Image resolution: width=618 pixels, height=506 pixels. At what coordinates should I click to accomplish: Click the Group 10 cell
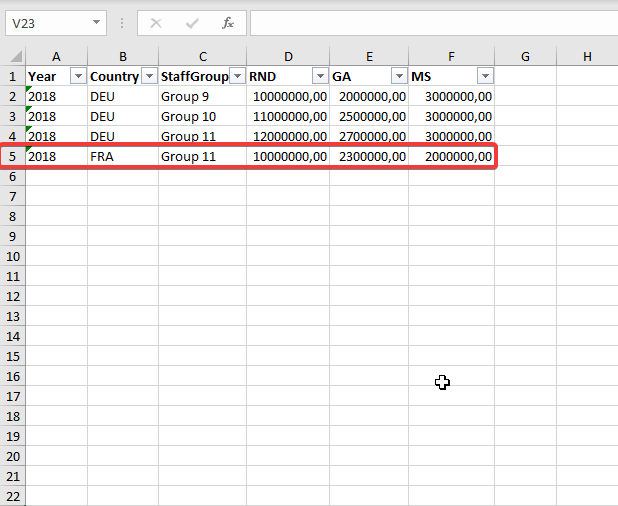[x=202, y=116]
